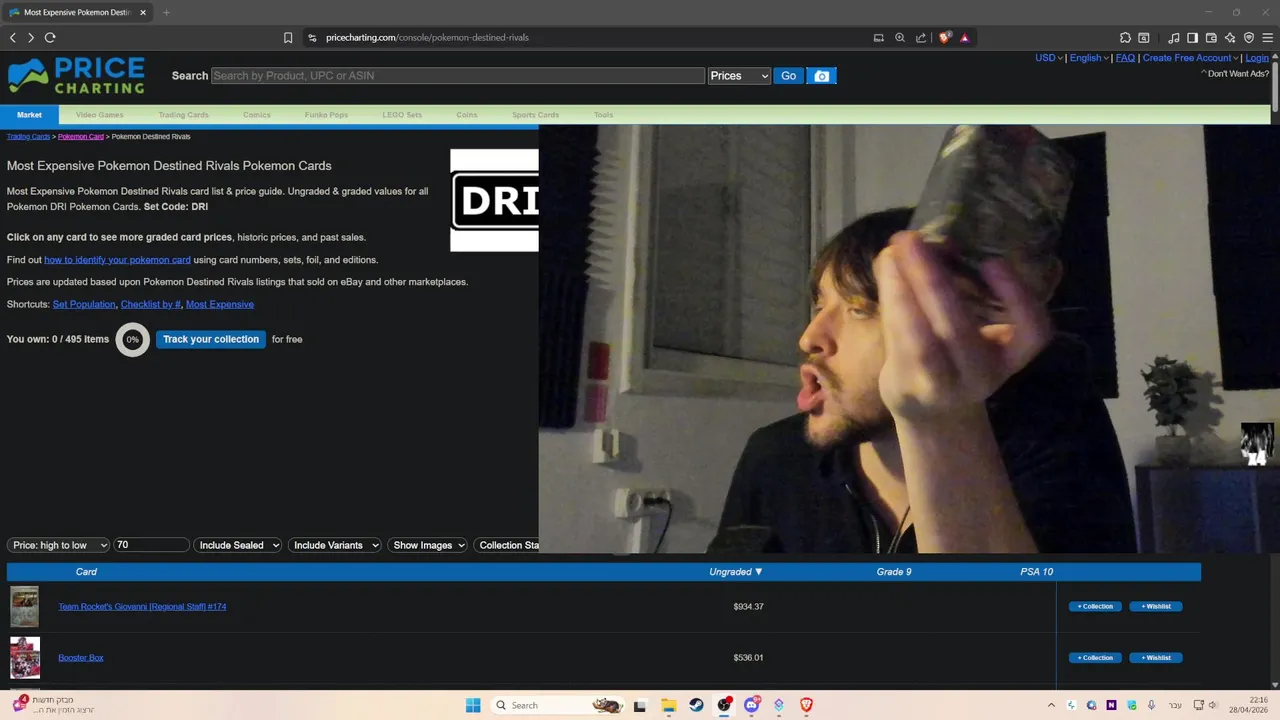Viewport: 1280px width, 720px height.
Task: Select the LEGO Sets tab
Action: tap(402, 115)
